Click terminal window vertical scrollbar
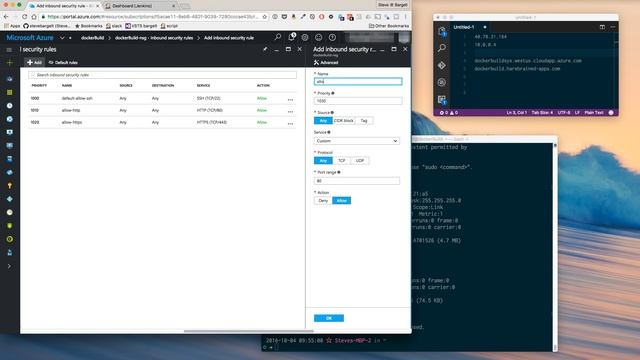The image size is (640, 360). (555, 247)
